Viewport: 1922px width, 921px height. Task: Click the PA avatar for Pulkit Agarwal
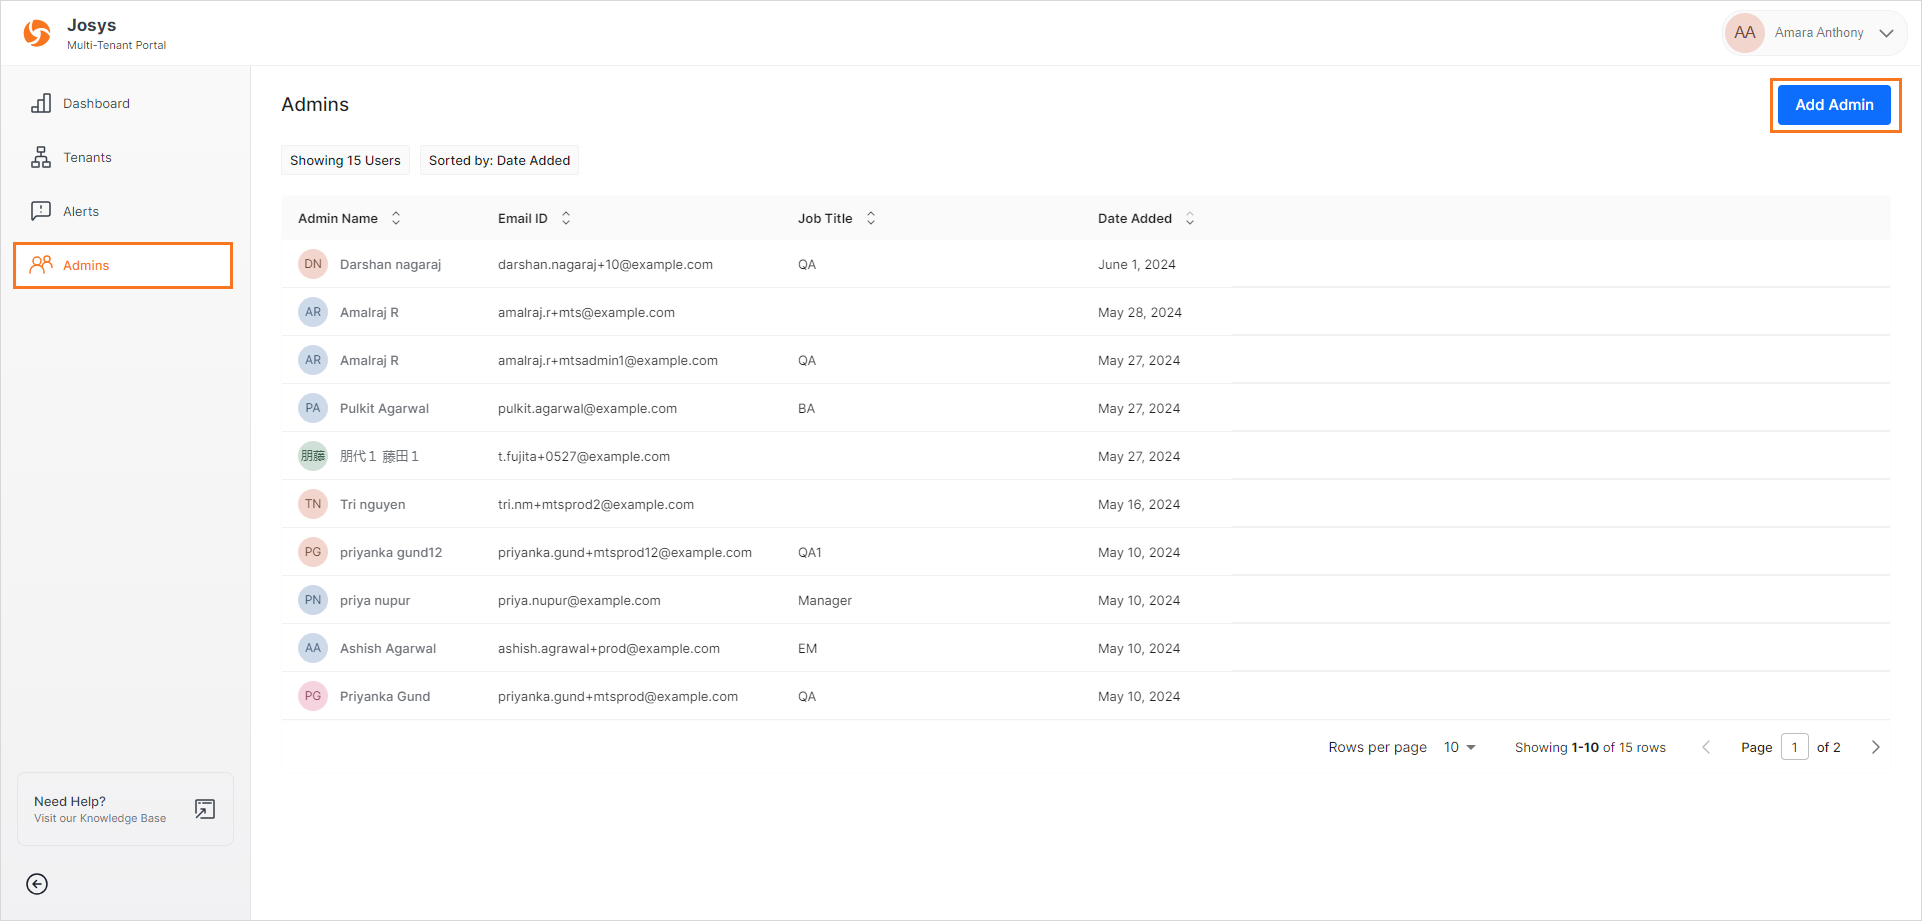(x=313, y=408)
